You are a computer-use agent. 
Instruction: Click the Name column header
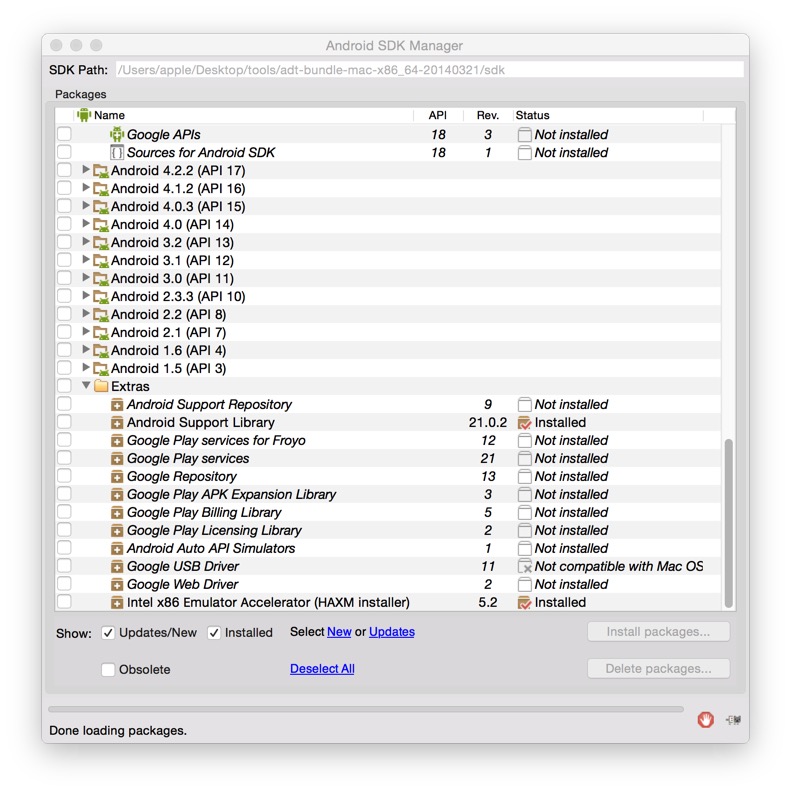244,115
